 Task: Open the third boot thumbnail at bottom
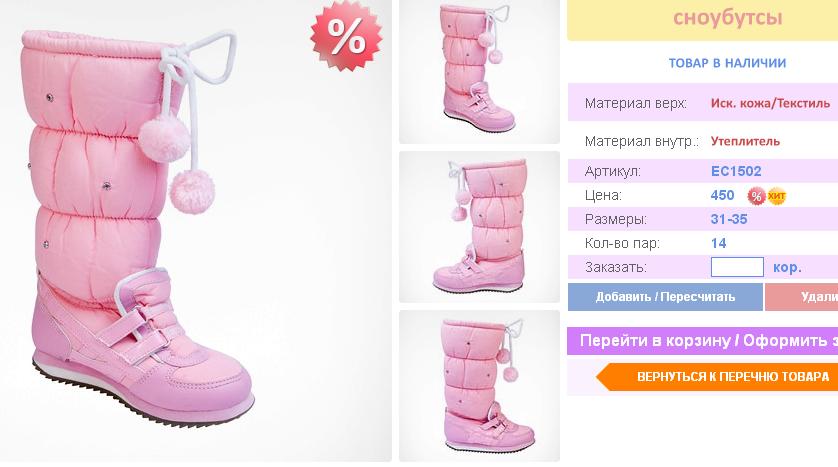pyautogui.click(x=479, y=386)
